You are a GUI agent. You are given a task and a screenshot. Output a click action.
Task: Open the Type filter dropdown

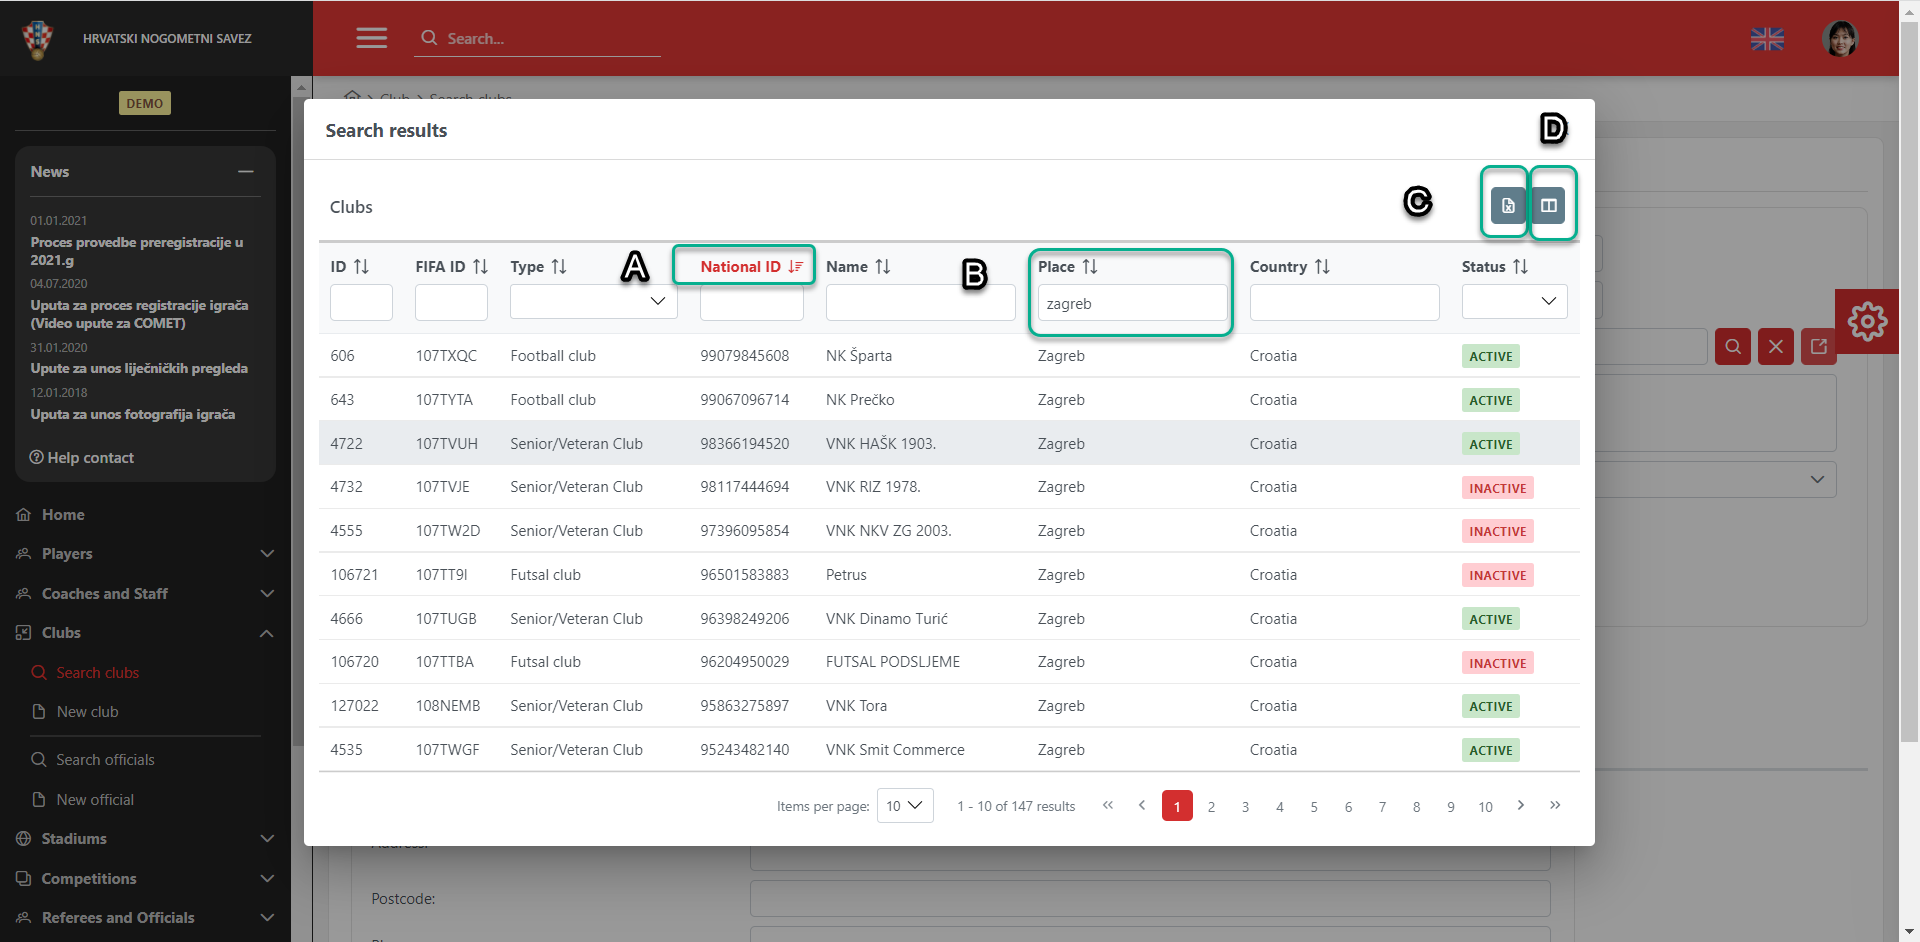(x=593, y=302)
